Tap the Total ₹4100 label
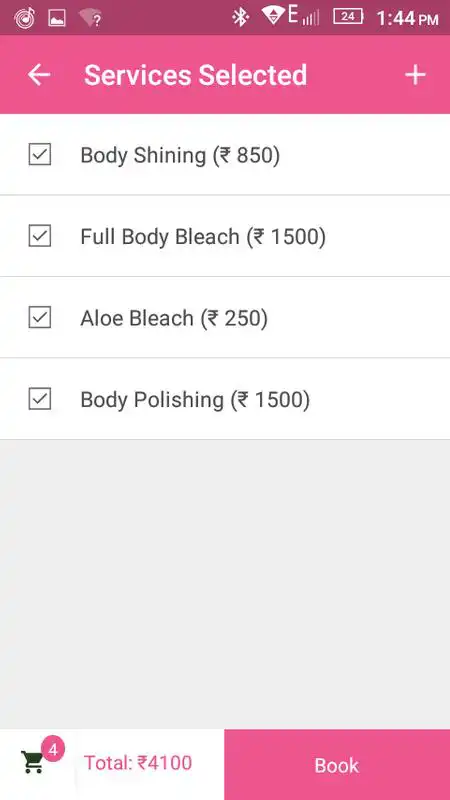The width and height of the screenshot is (450, 800). tap(138, 763)
